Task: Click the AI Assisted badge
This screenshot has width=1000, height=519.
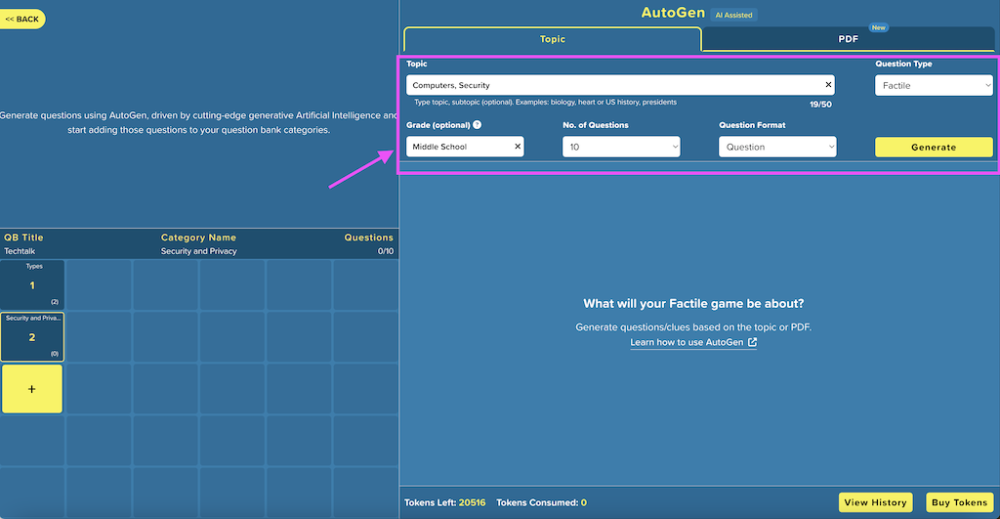Action: pos(733,15)
